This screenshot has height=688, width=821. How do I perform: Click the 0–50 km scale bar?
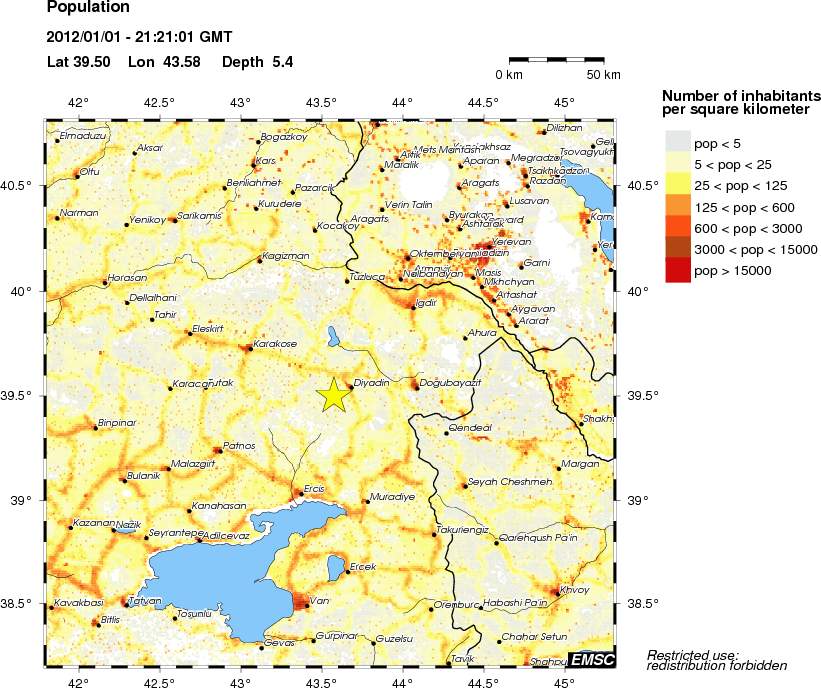coord(557,60)
